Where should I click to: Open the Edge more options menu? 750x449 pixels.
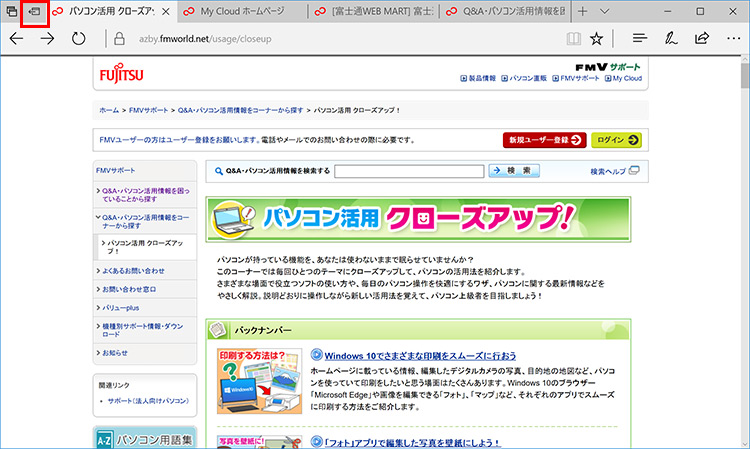pos(733,39)
